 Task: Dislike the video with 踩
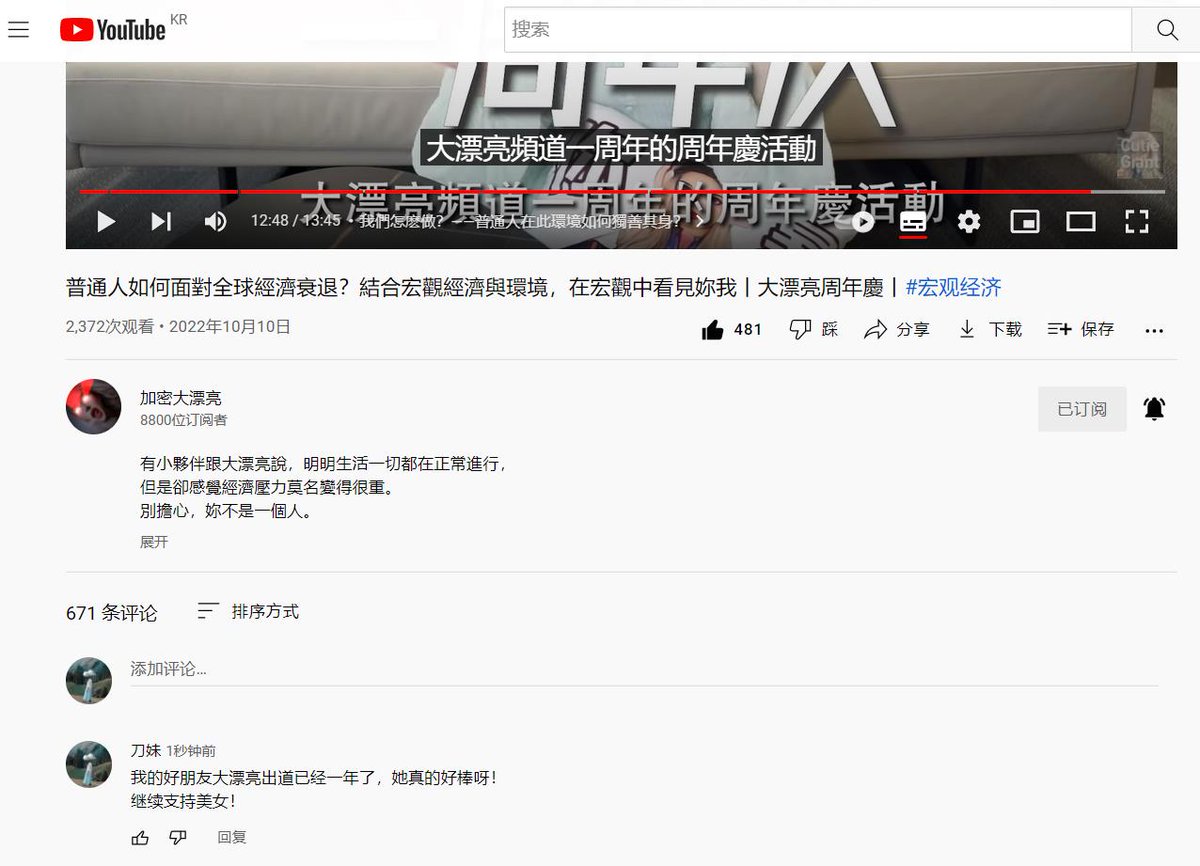pyautogui.click(x=814, y=329)
